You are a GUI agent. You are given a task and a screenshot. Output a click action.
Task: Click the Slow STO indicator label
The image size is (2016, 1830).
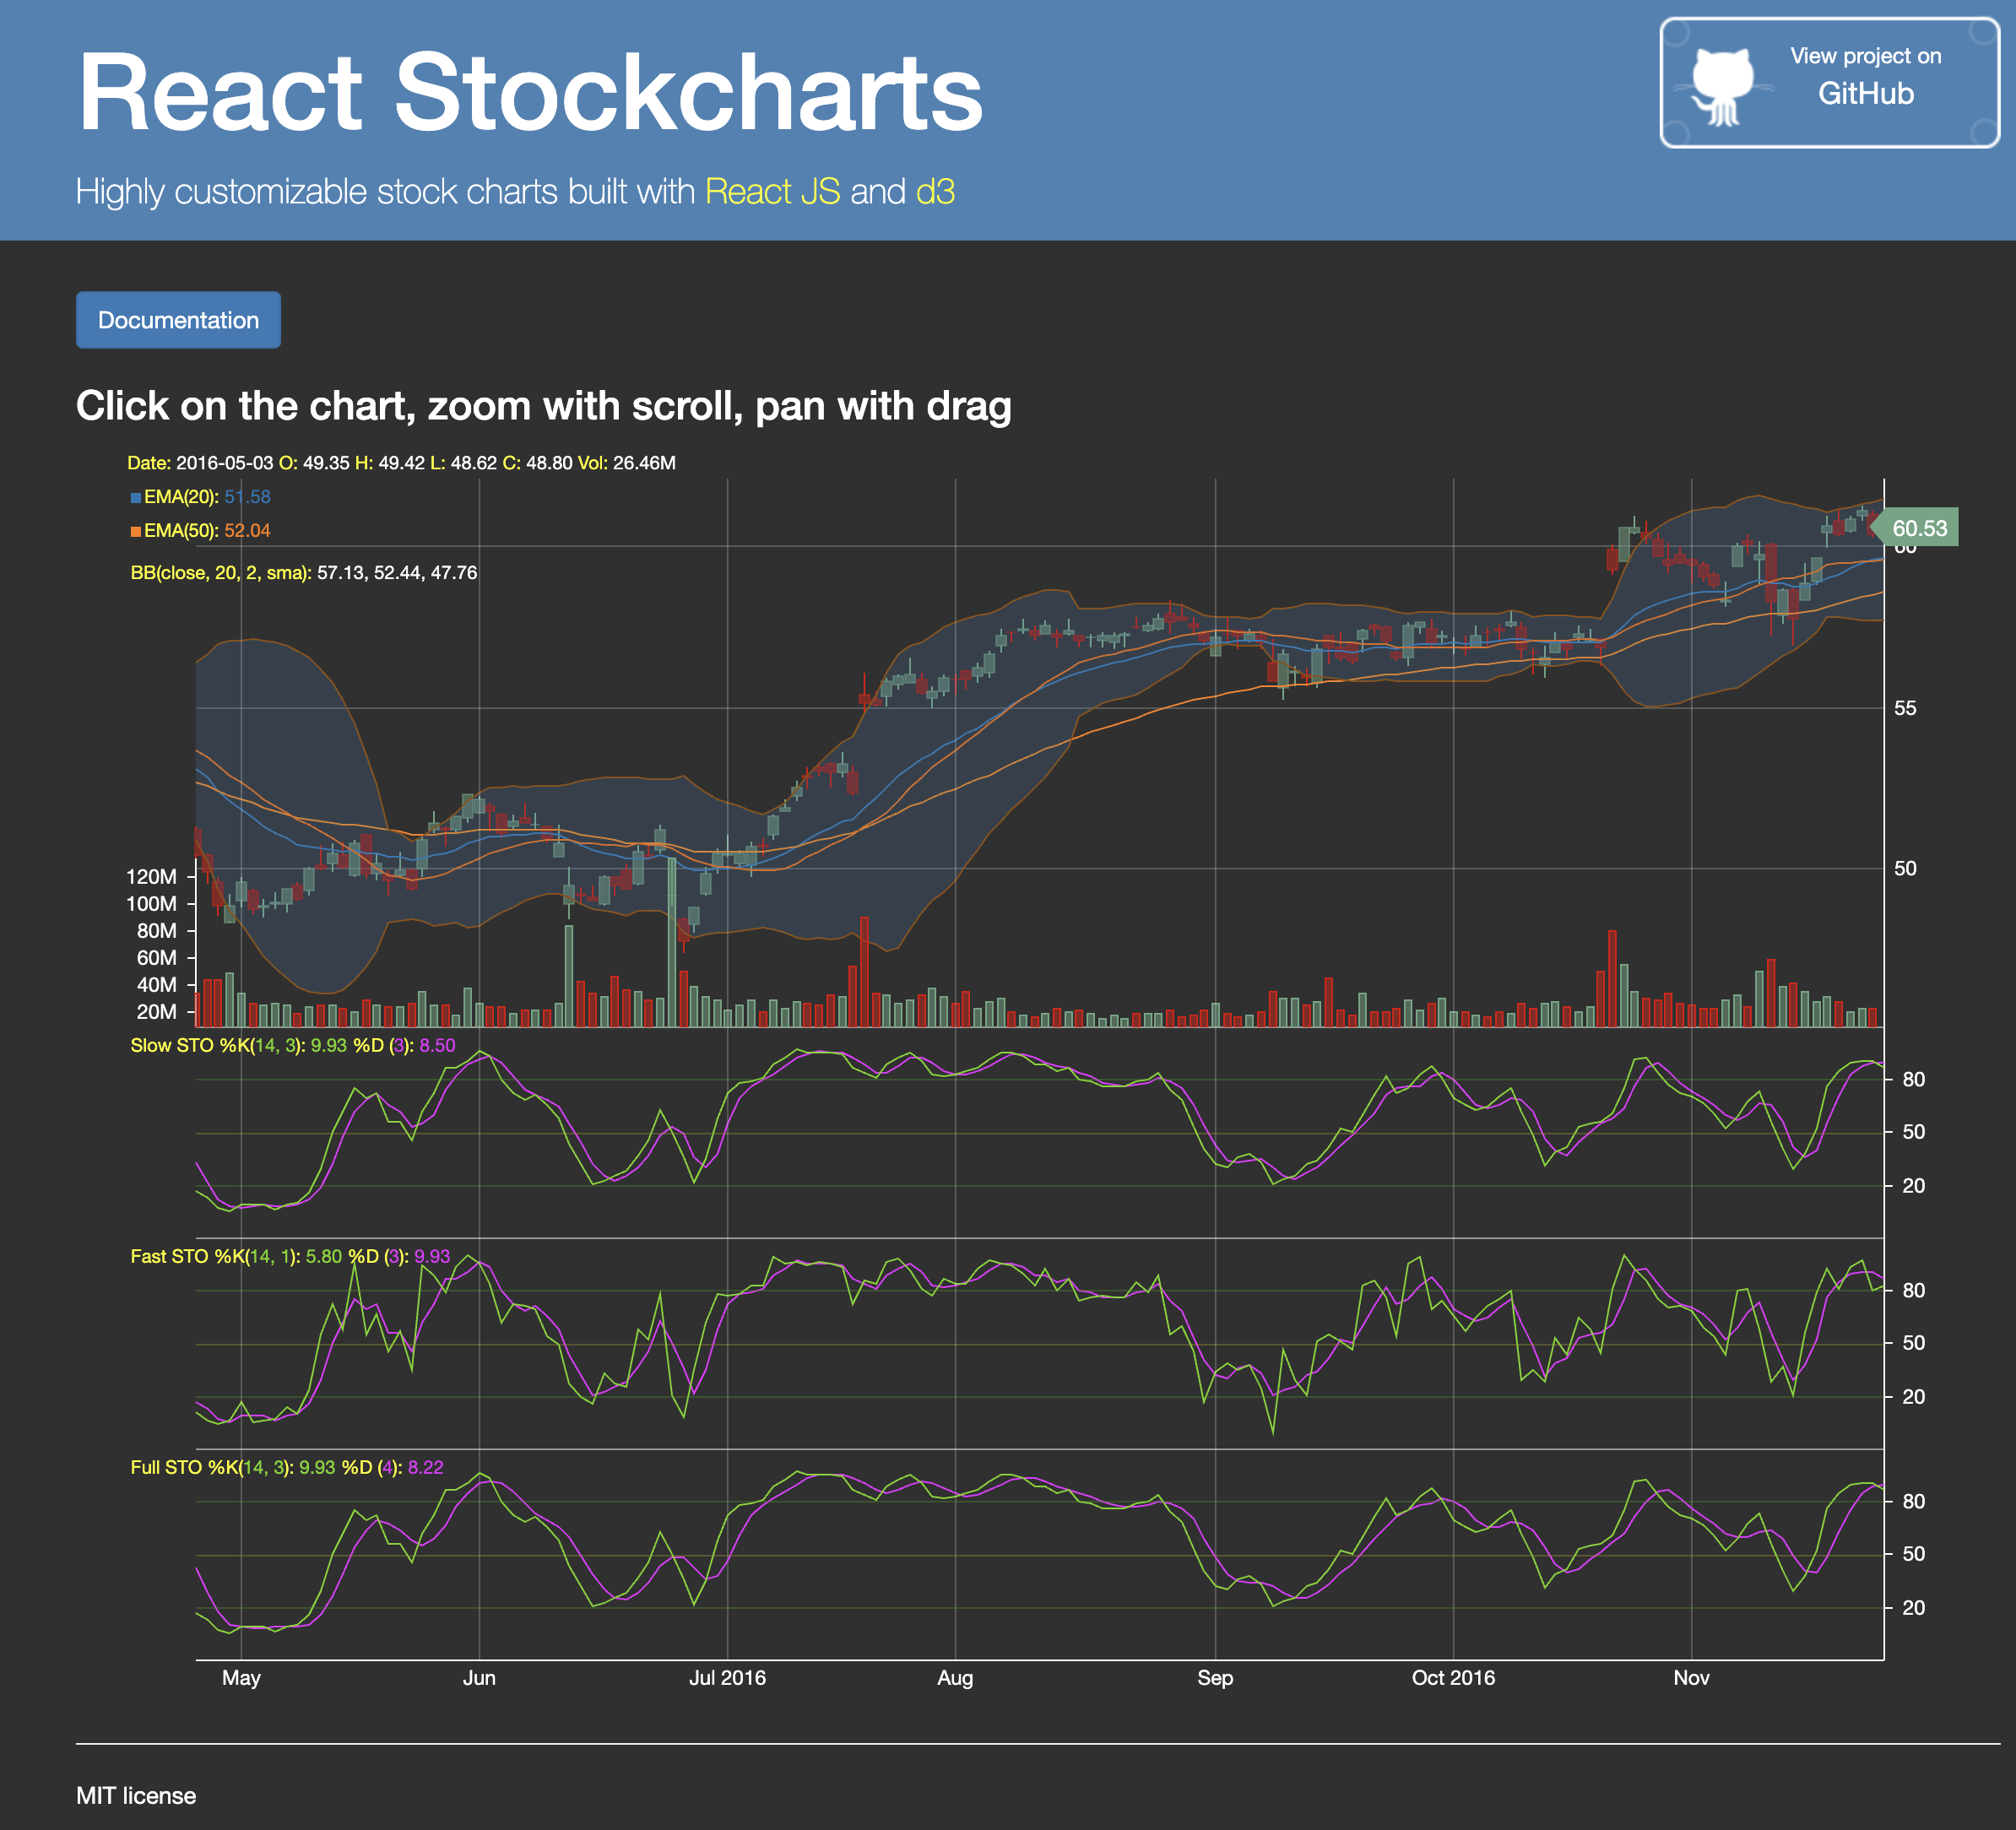174,1045
